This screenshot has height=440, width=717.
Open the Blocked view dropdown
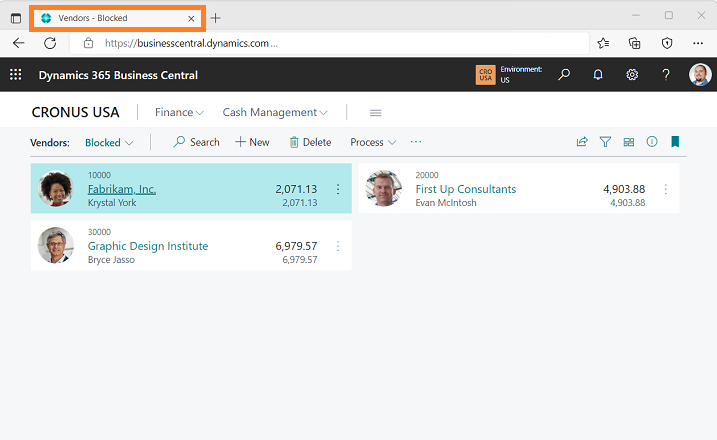pos(109,143)
